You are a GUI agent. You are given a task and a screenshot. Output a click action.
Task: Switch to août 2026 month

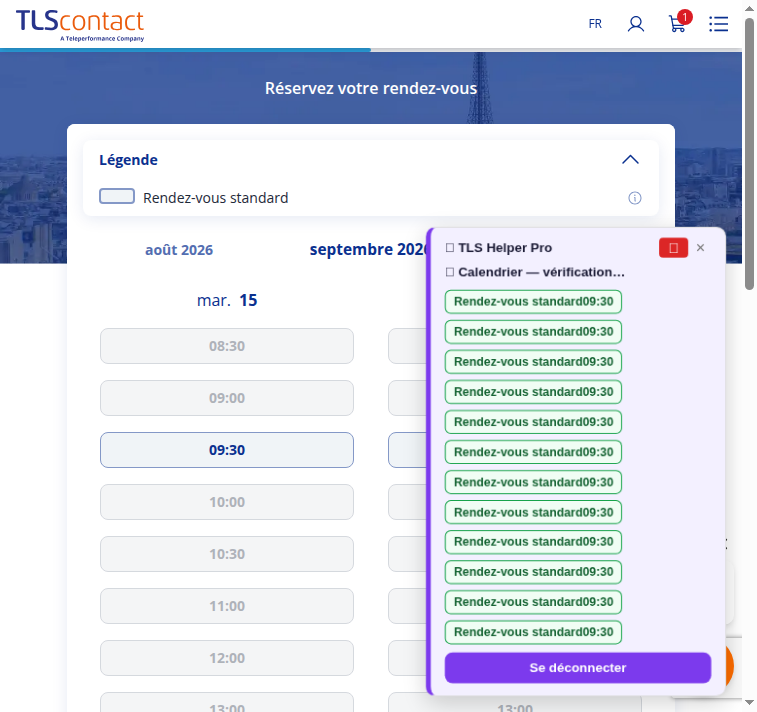pyautogui.click(x=179, y=250)
